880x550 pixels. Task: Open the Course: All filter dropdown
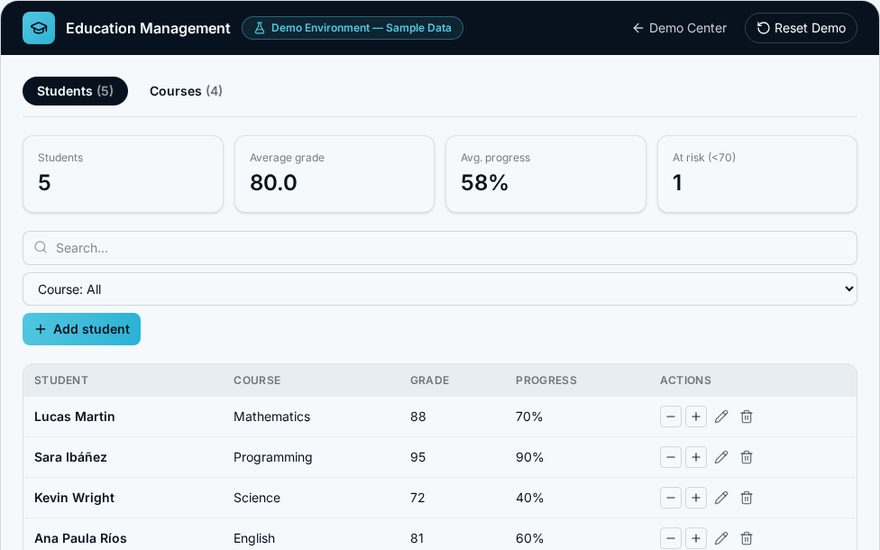(439, 289)
